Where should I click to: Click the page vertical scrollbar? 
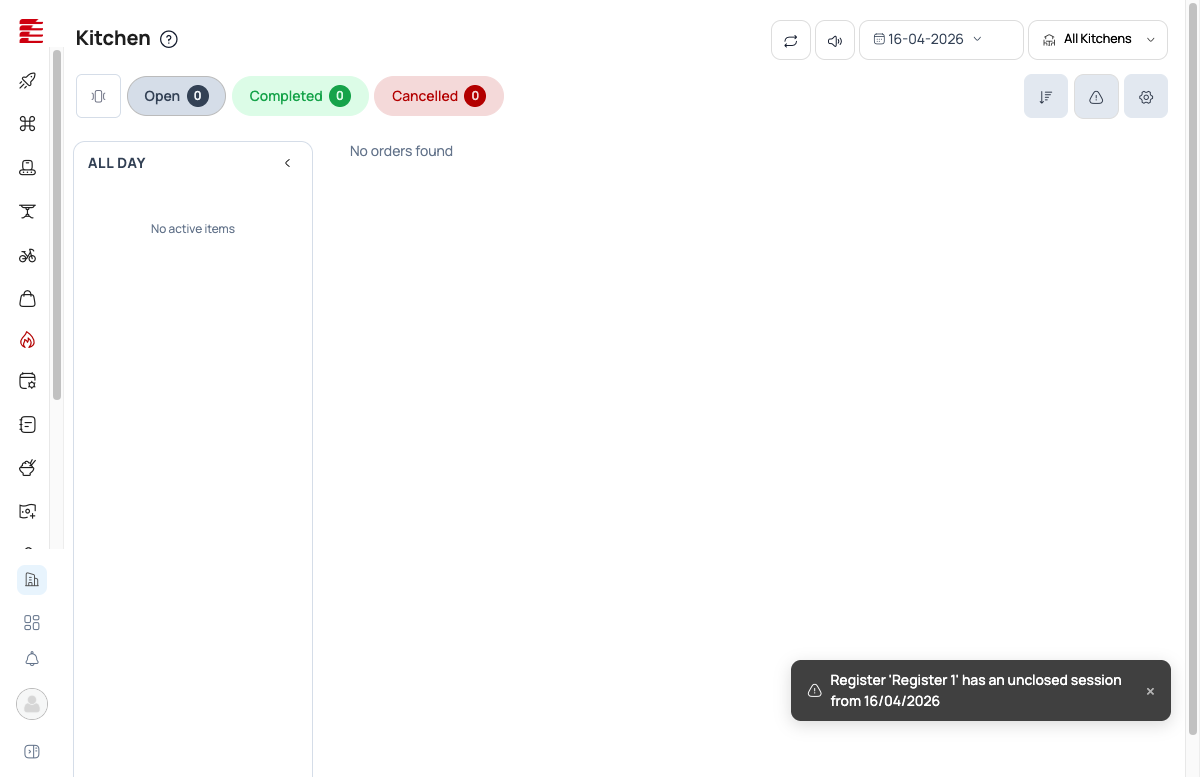[1191, 368]
